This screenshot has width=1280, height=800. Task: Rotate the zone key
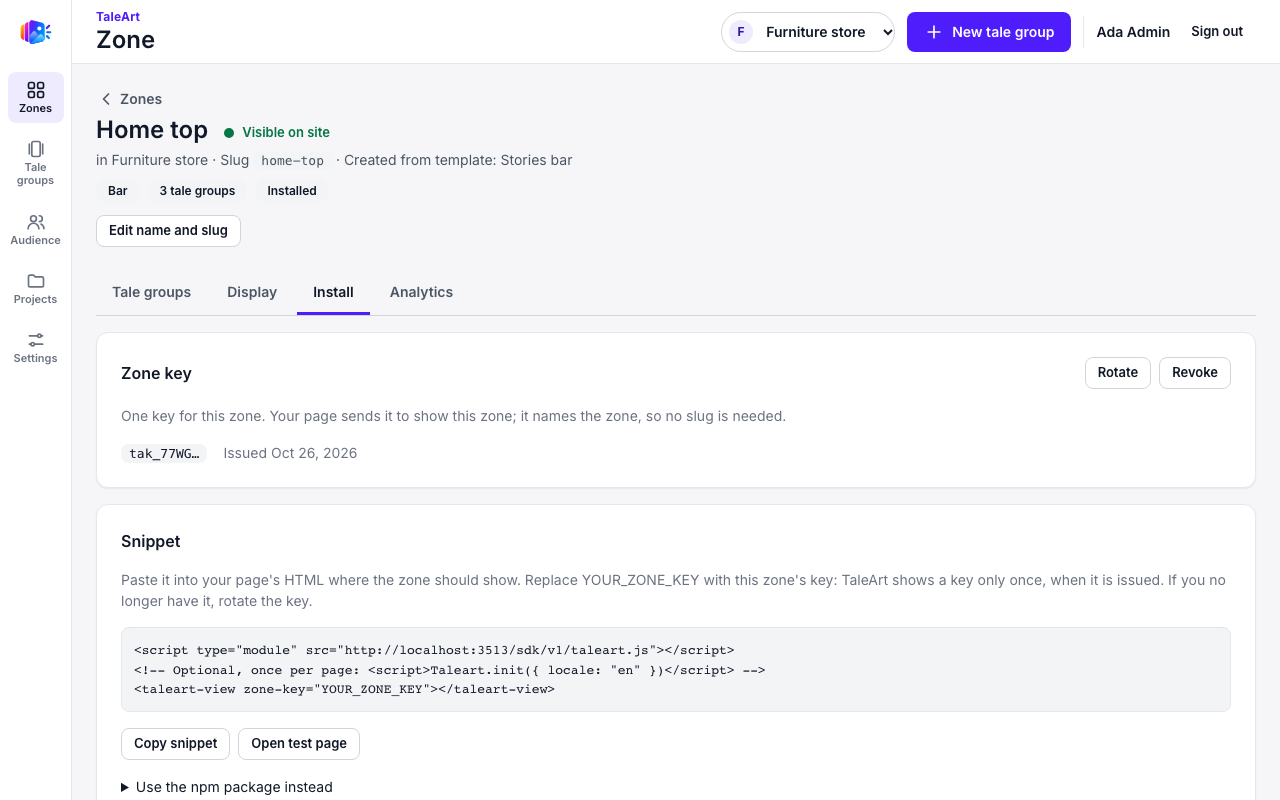[x=1118, y=373]
